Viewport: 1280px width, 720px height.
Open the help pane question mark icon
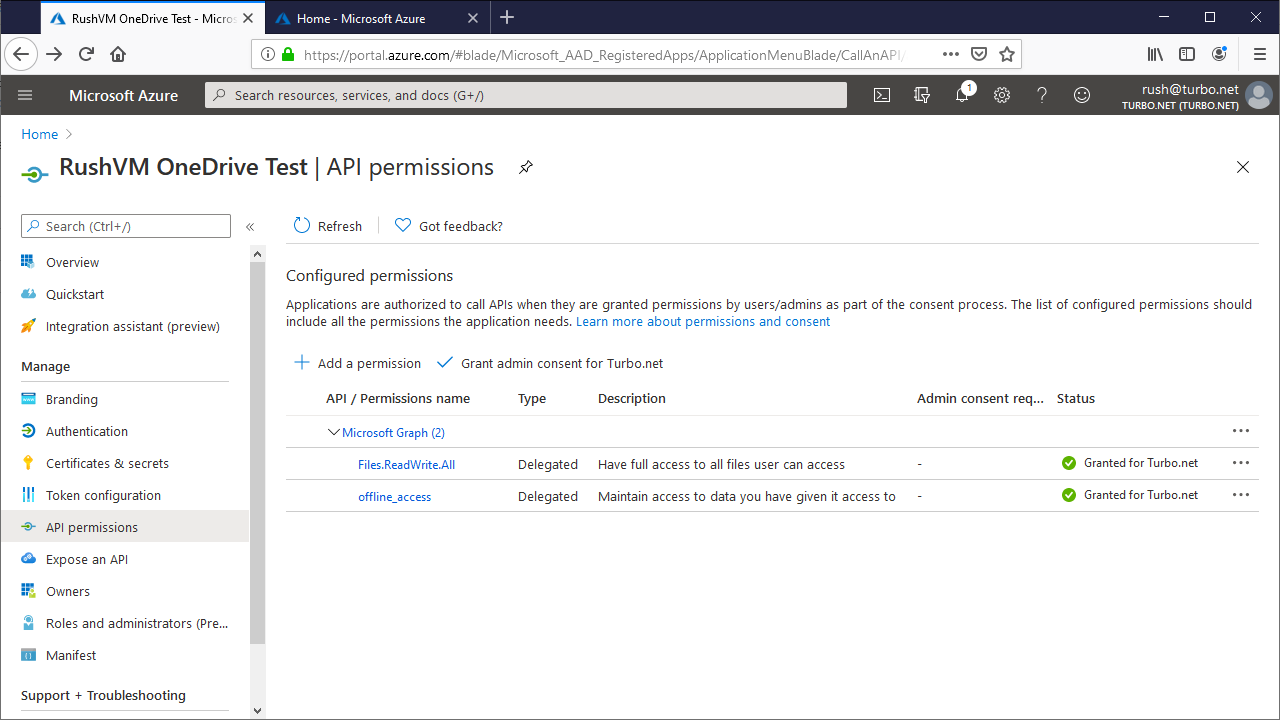pos(1041,94)
